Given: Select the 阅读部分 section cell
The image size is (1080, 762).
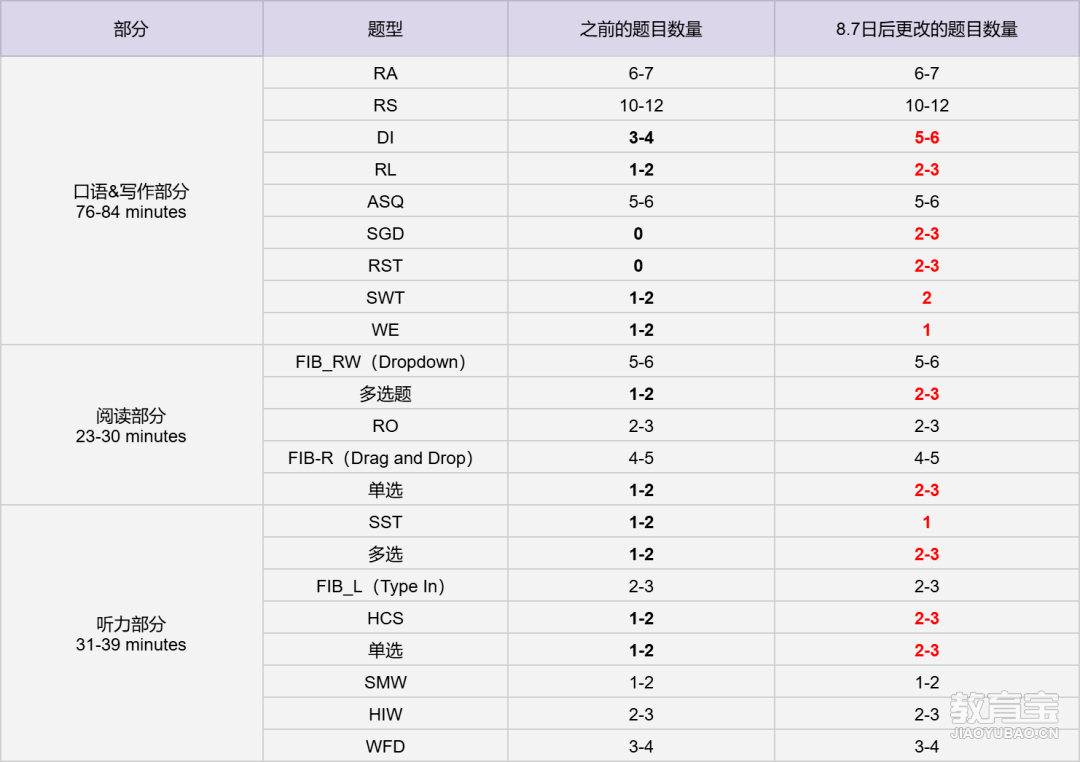Looking at the screenshot, I should tap(131, 426).
